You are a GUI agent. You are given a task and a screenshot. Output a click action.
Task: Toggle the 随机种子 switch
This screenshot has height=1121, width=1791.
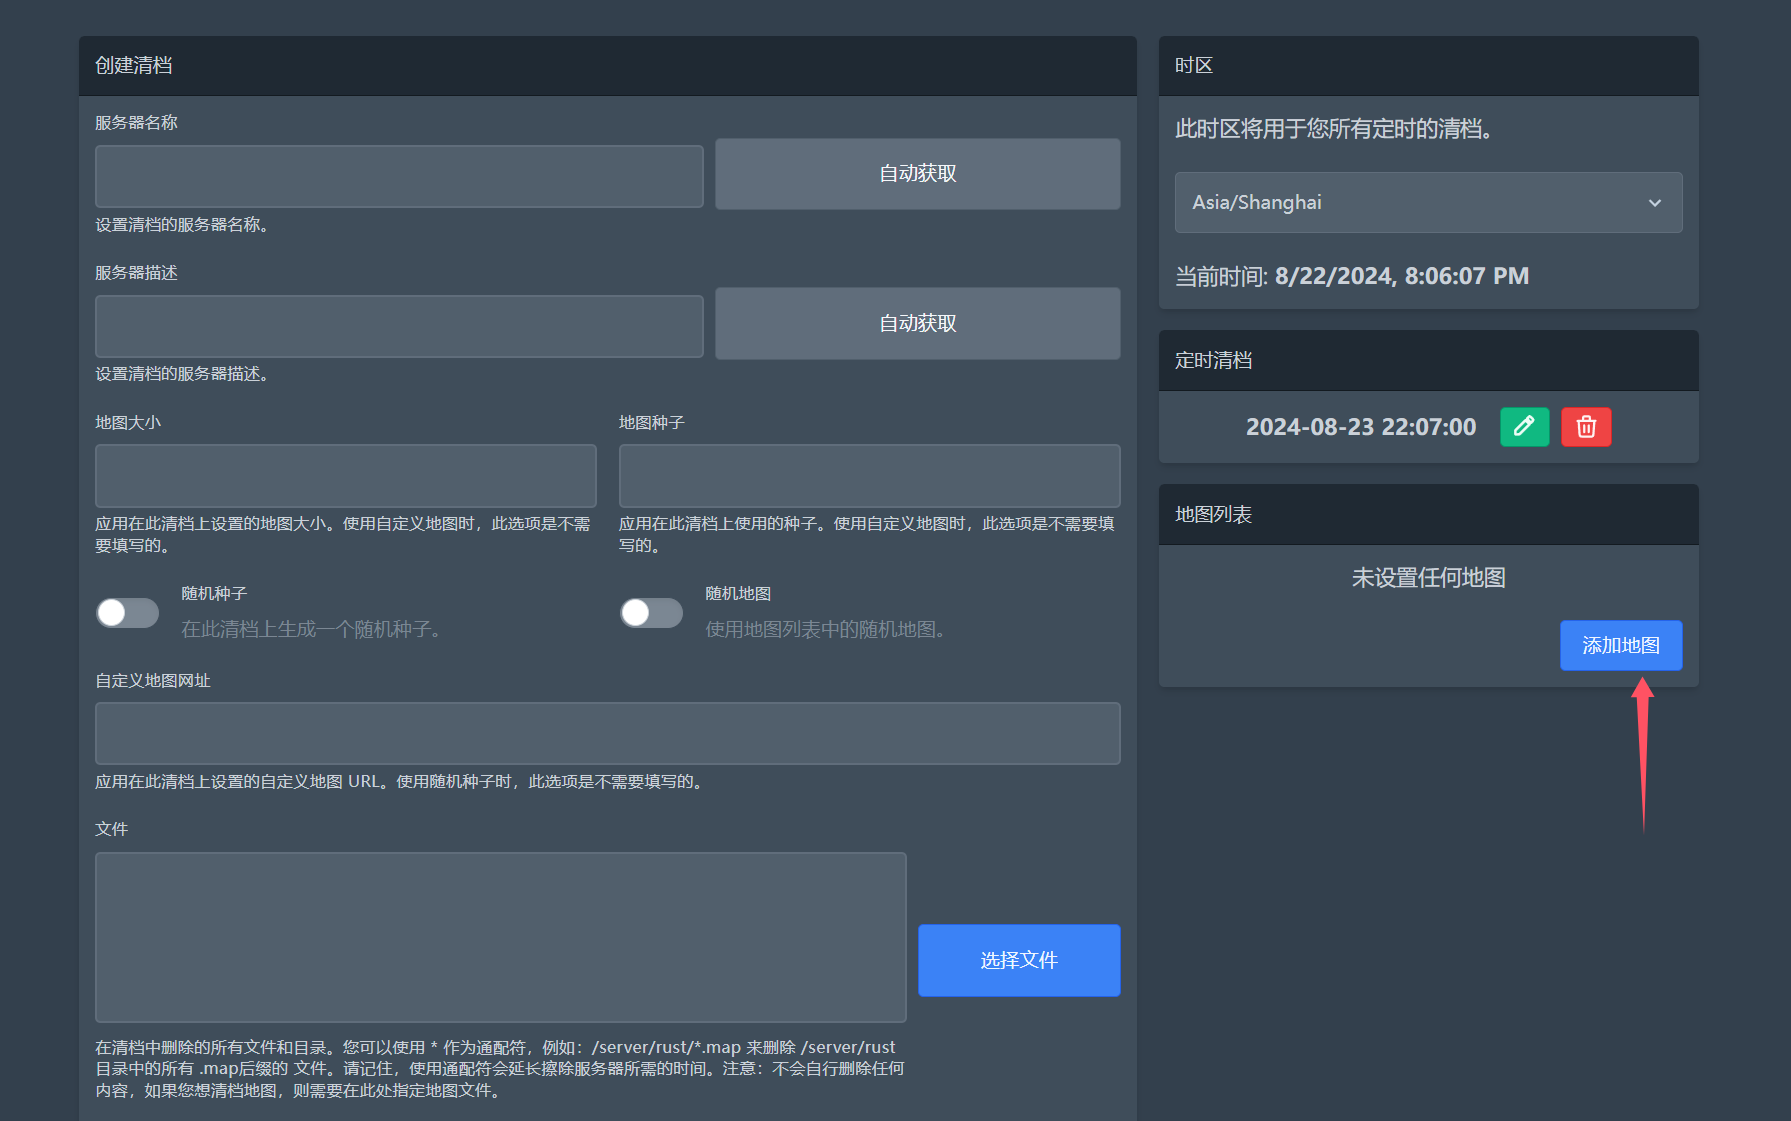pos(128,613)
